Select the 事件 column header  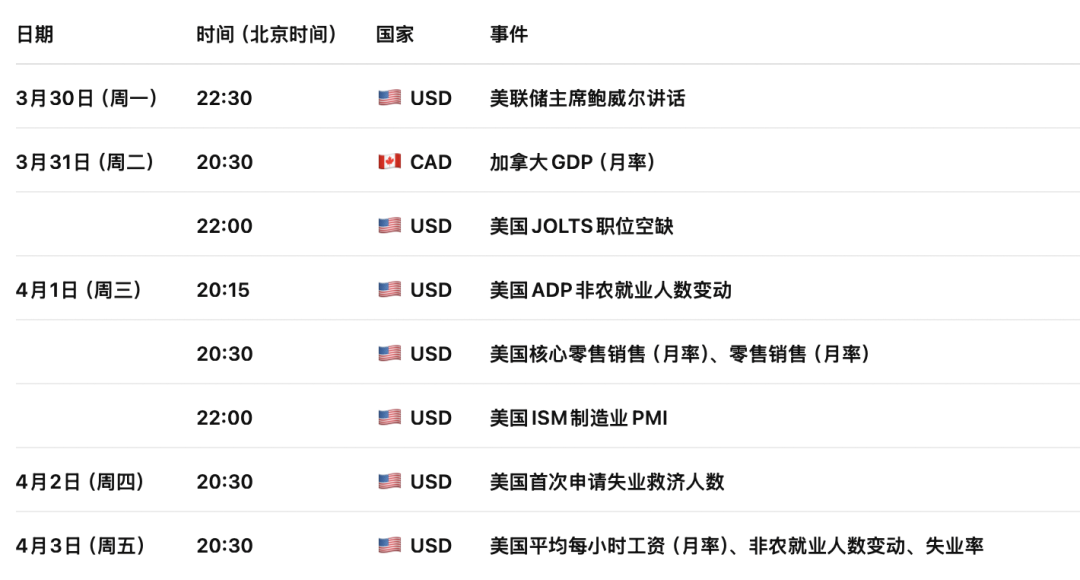509,34
